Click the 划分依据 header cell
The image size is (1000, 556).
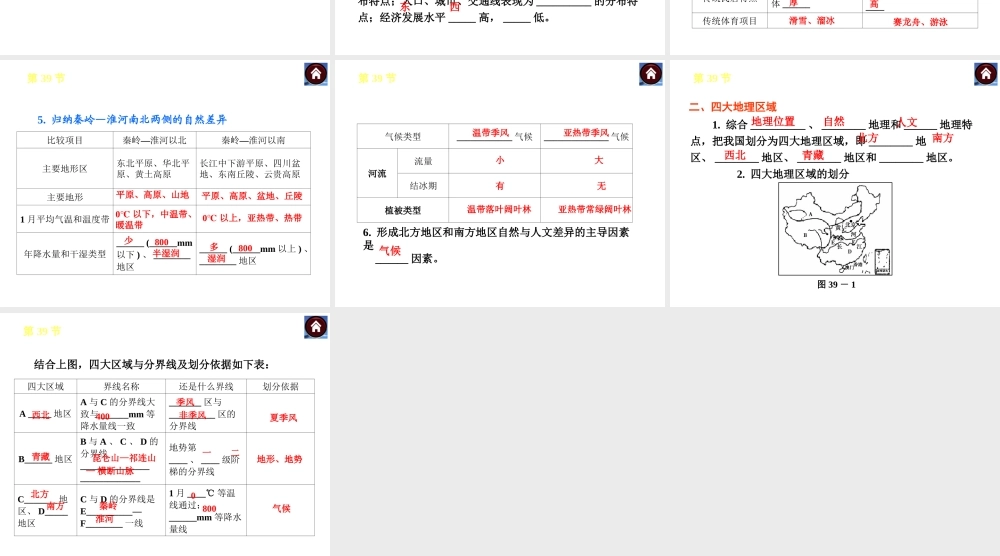[x=281, y=386]
